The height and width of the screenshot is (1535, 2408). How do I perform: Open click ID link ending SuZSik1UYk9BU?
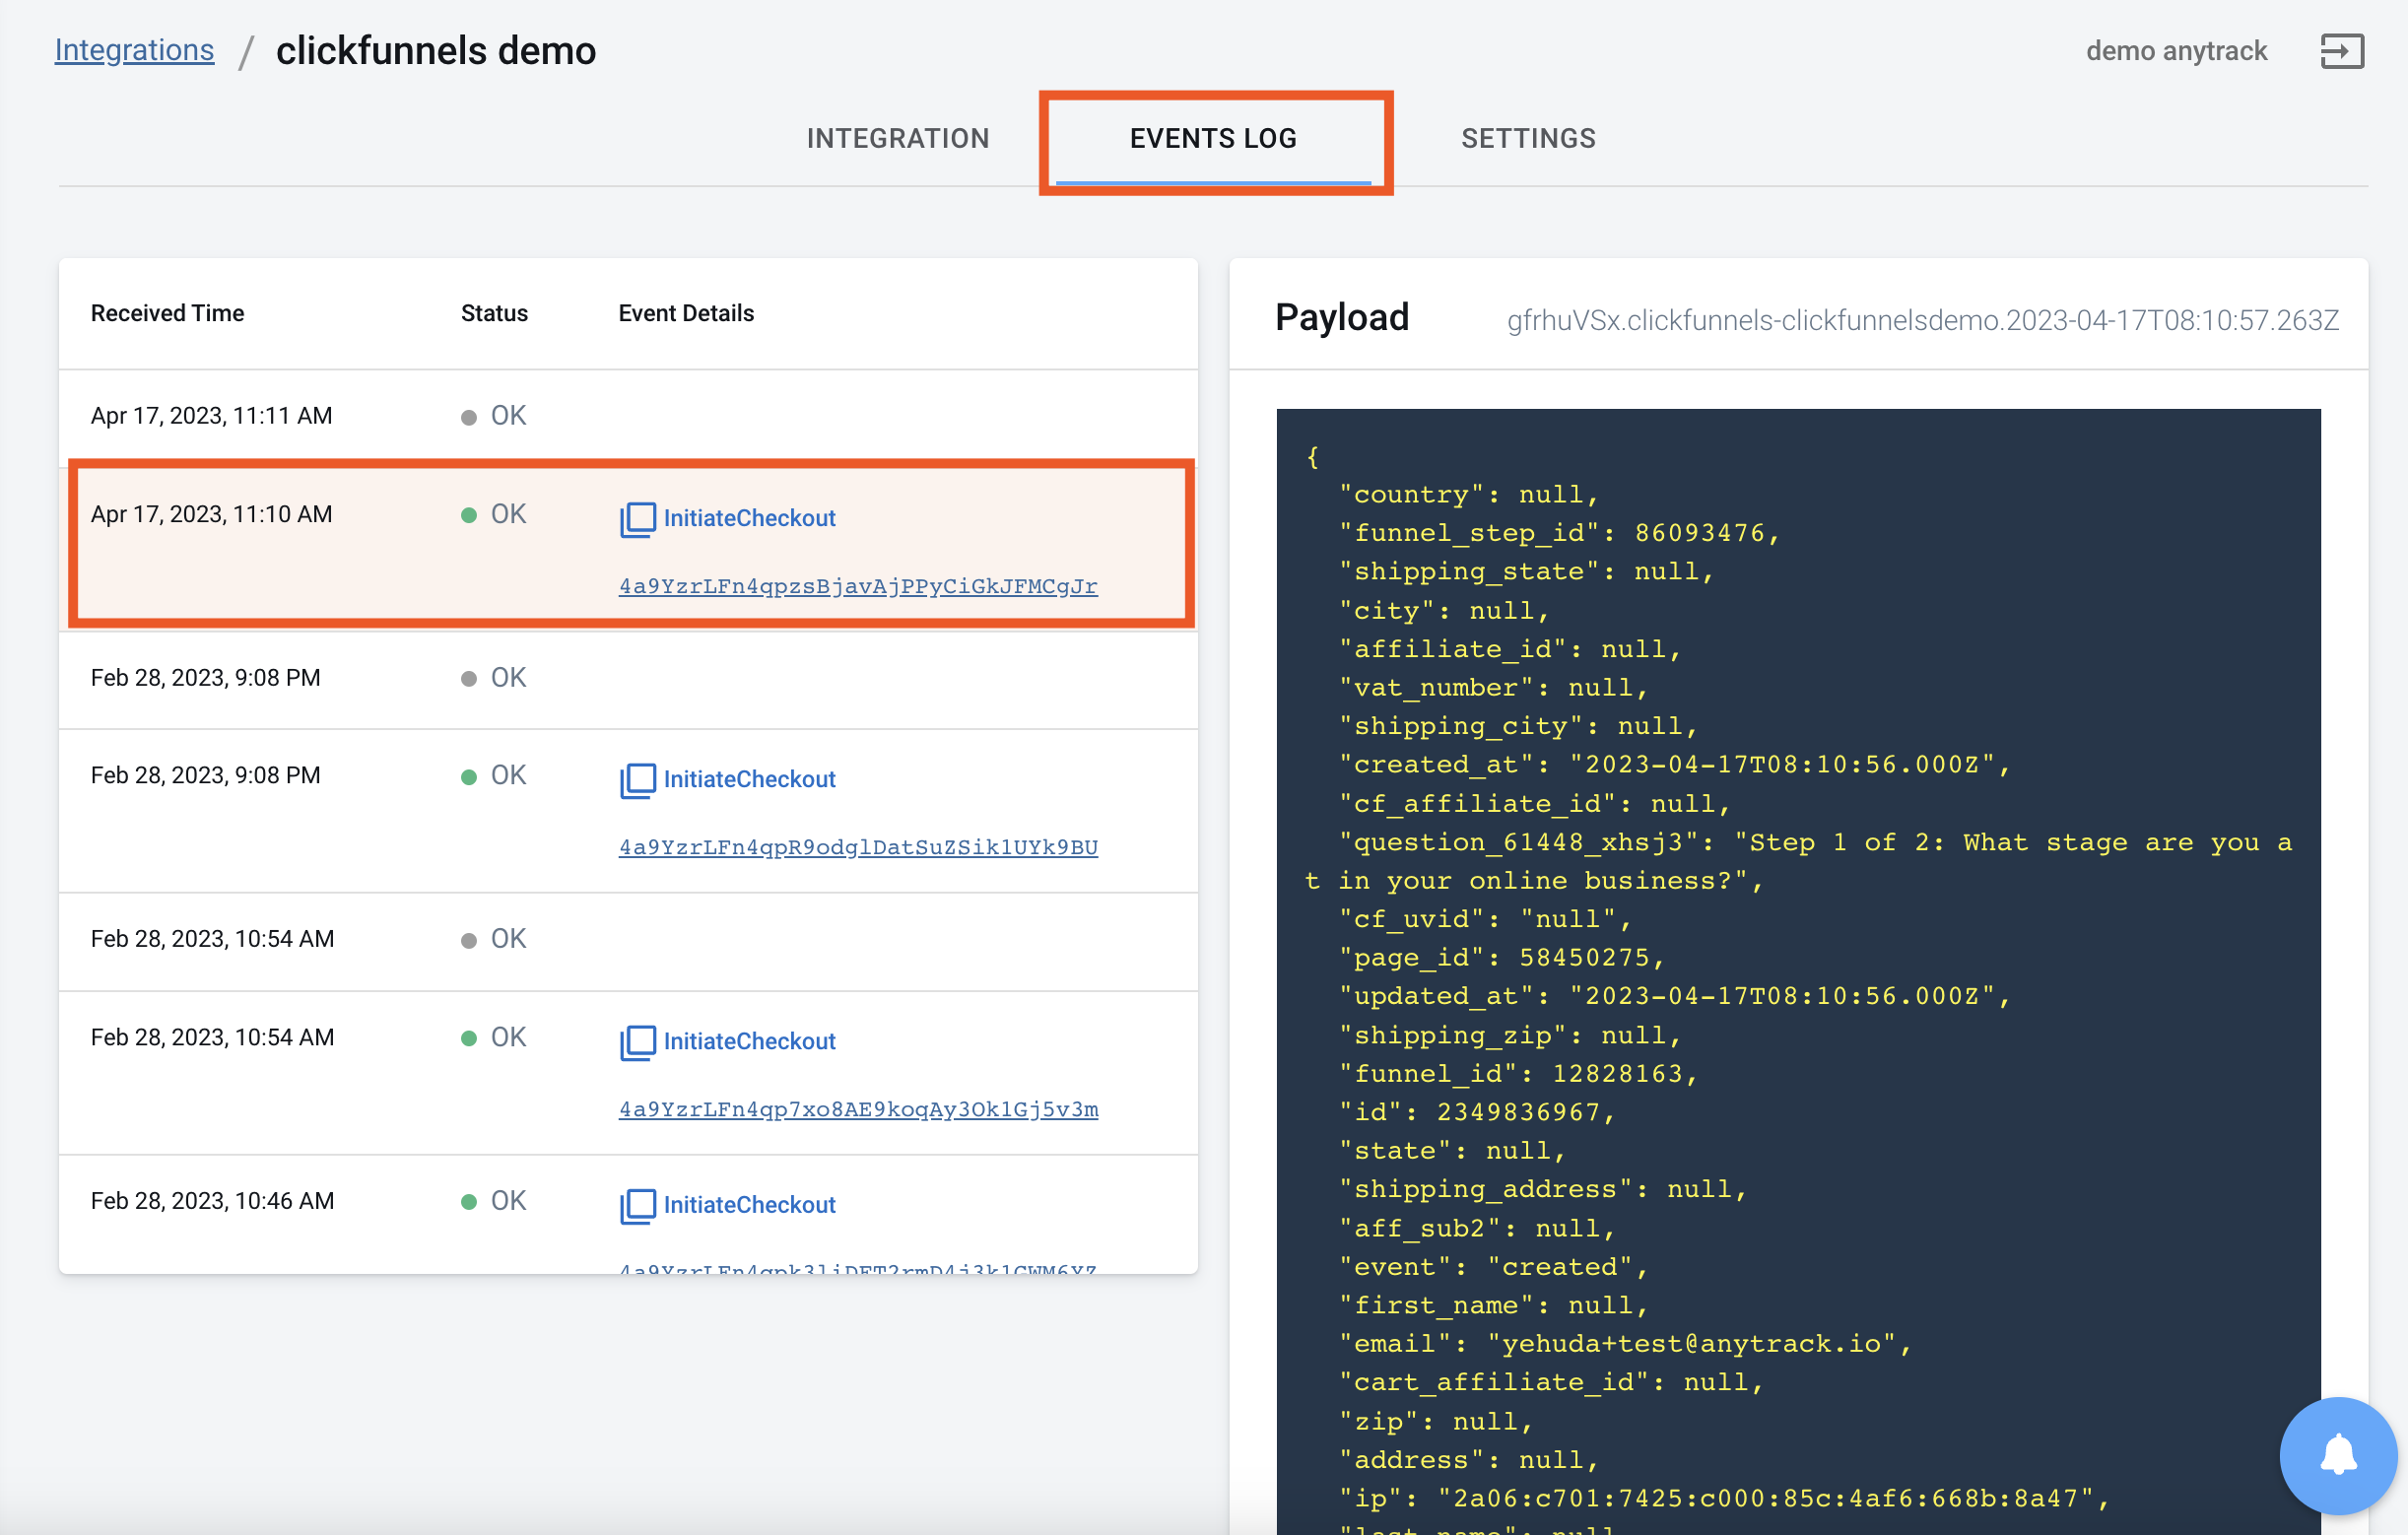857,847
